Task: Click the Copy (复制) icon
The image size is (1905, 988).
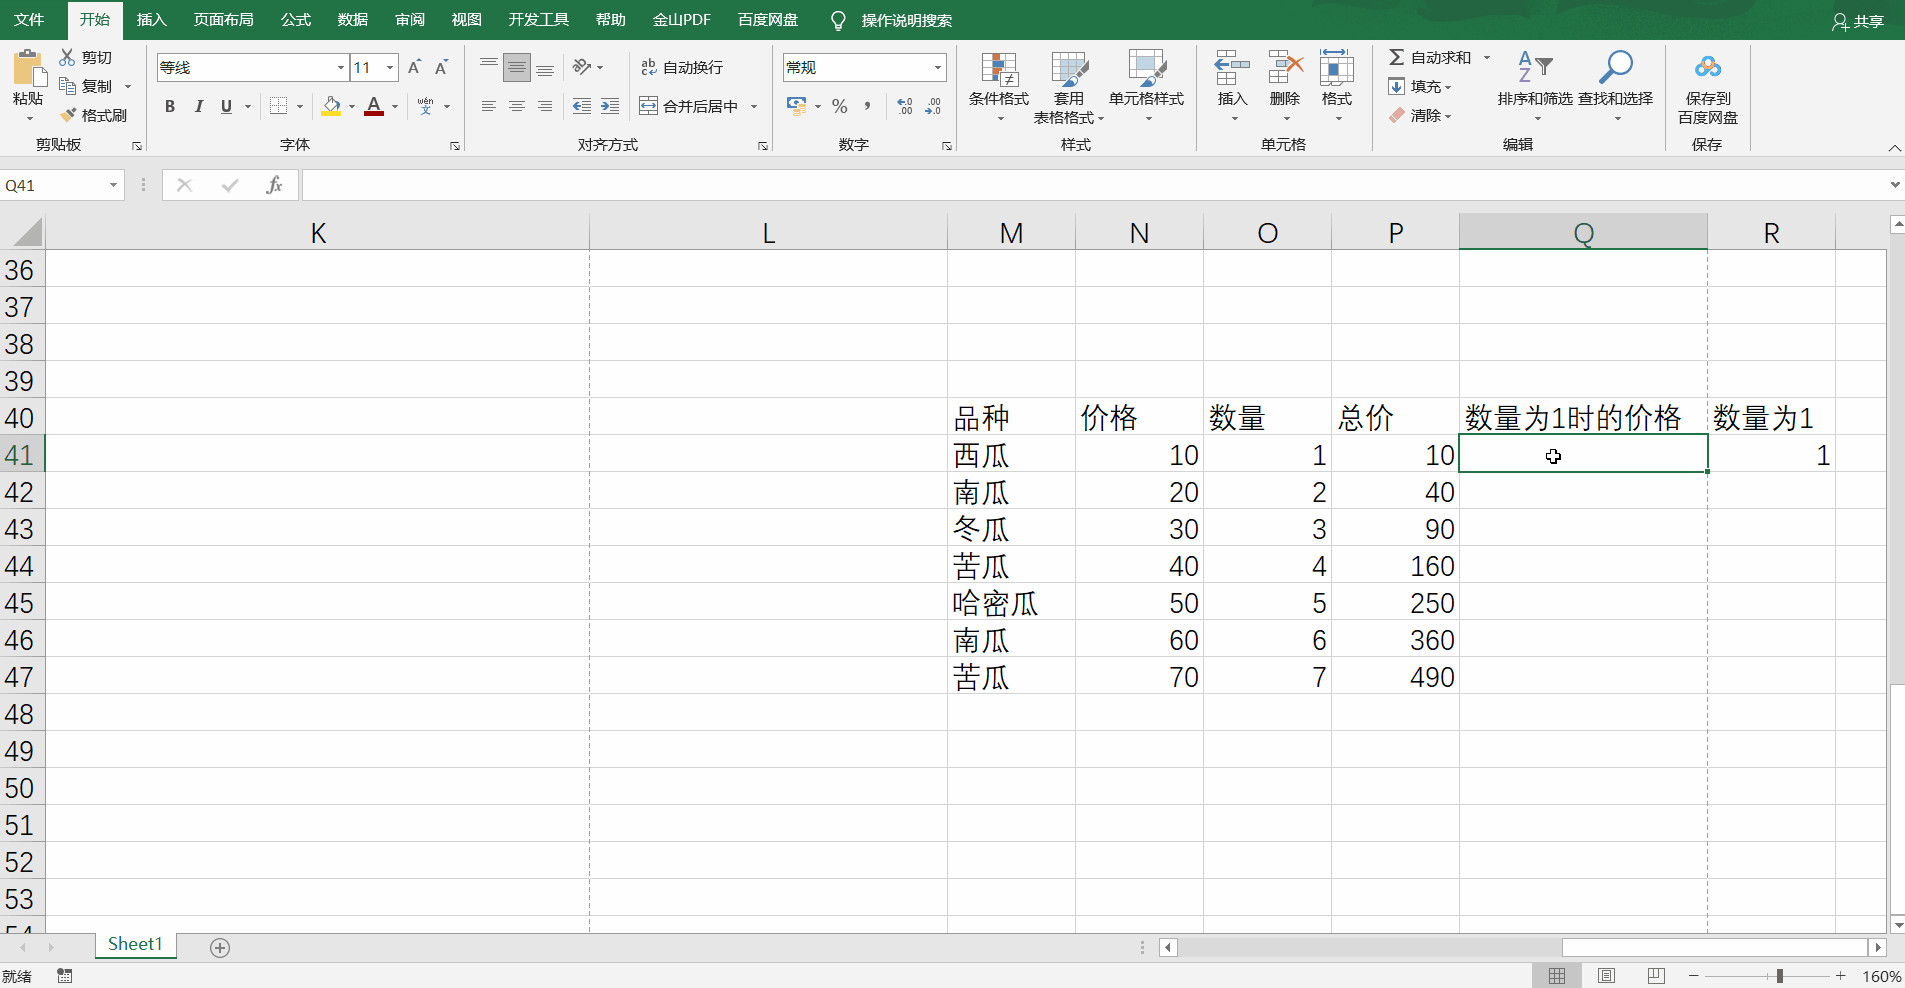Action: [x=67, y=86]
